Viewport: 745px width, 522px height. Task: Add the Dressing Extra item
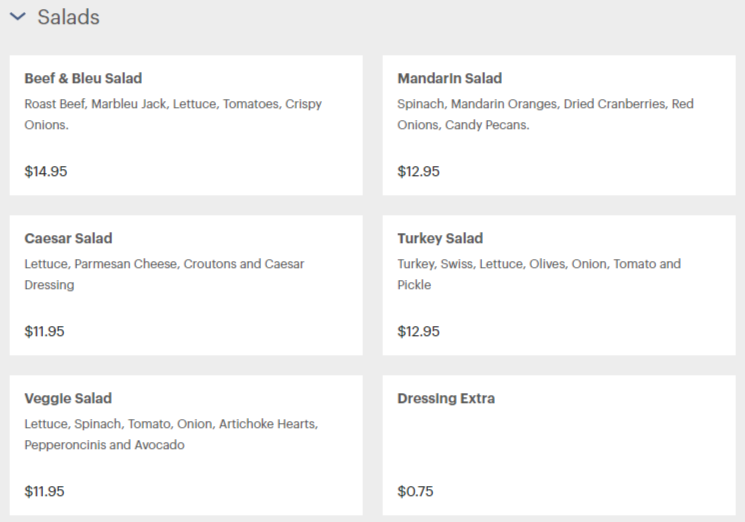(559, 445)
